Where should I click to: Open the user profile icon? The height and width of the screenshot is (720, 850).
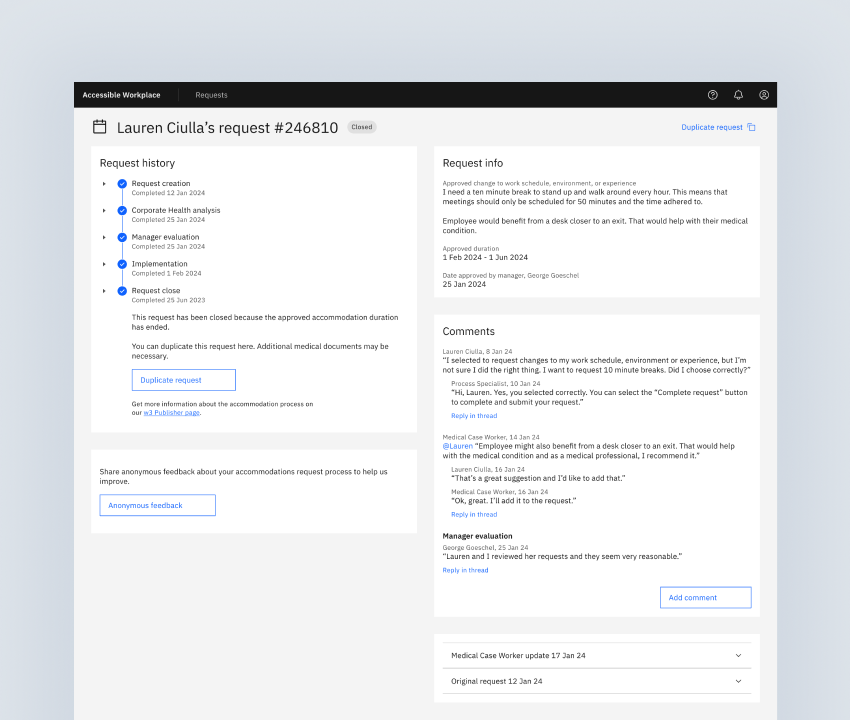(x=764, y=94)
